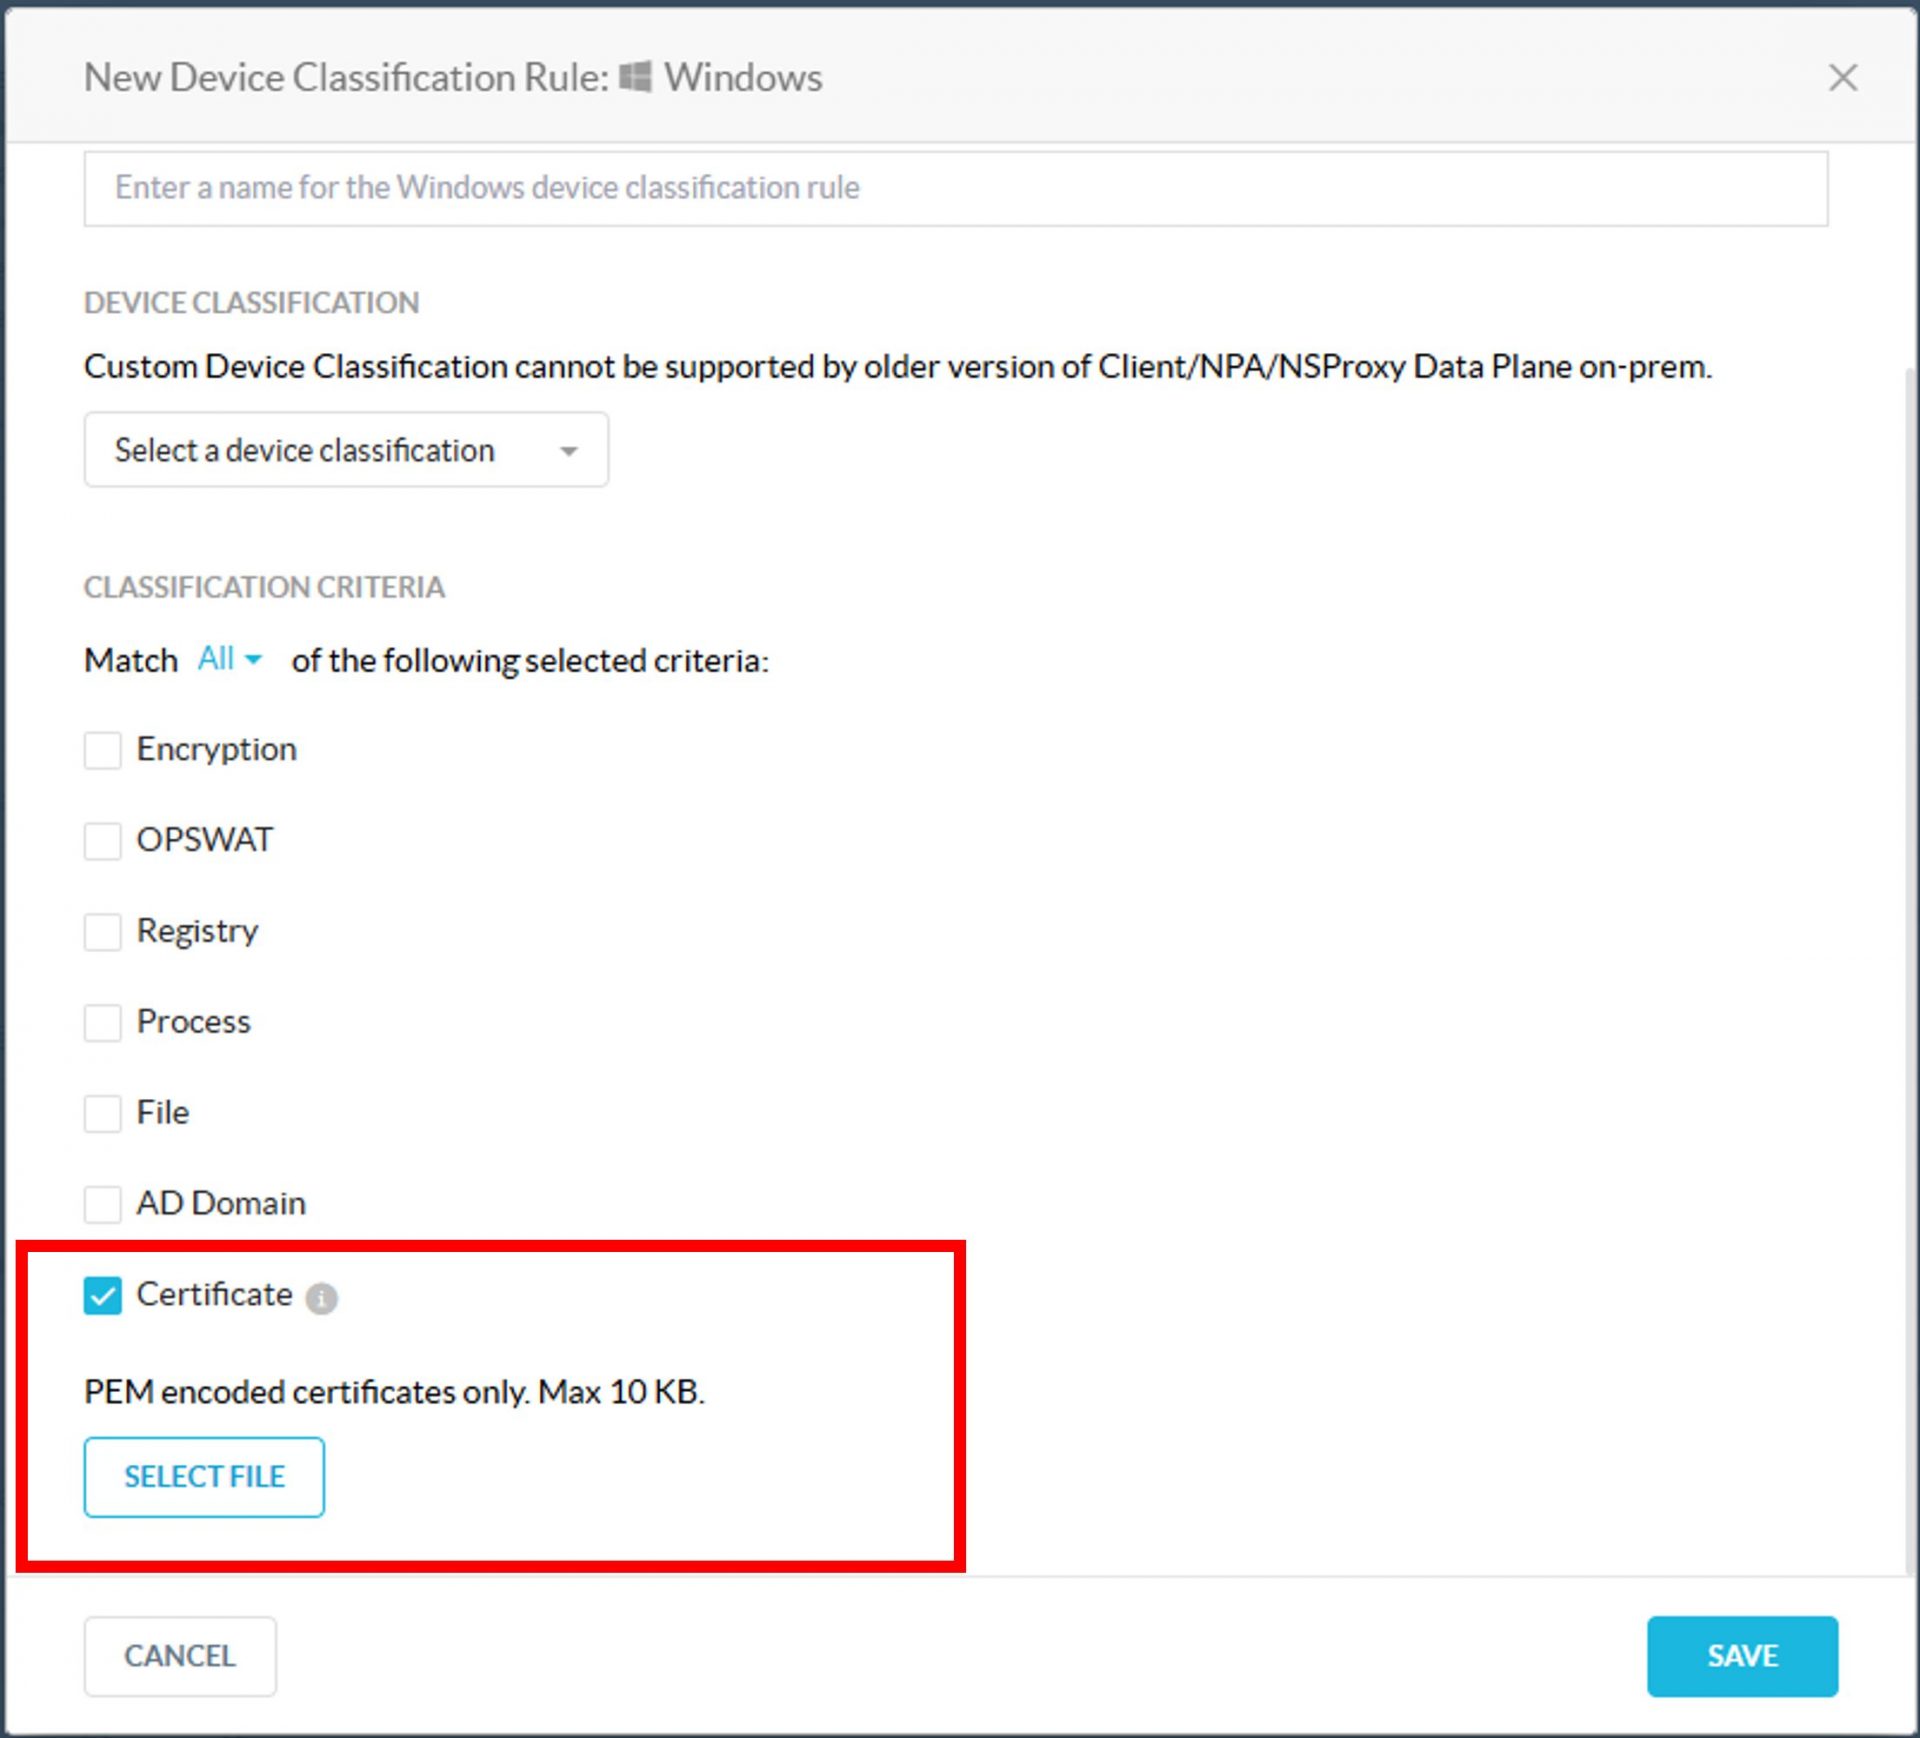Enable the File criteria checkbox
The width and height of the screenshot is (1920, 1738).
[102, 1113]
